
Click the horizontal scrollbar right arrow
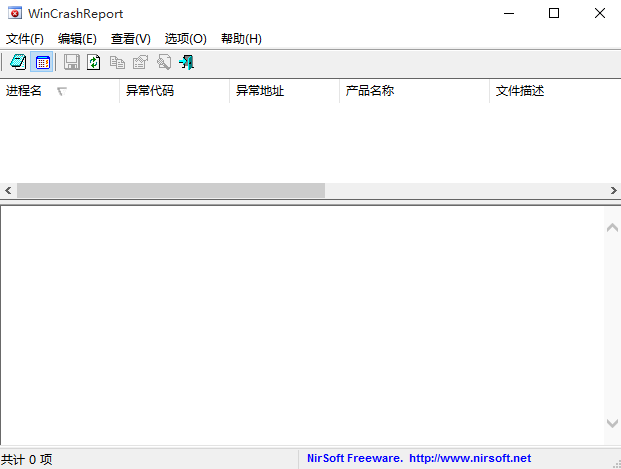point(613,191)
